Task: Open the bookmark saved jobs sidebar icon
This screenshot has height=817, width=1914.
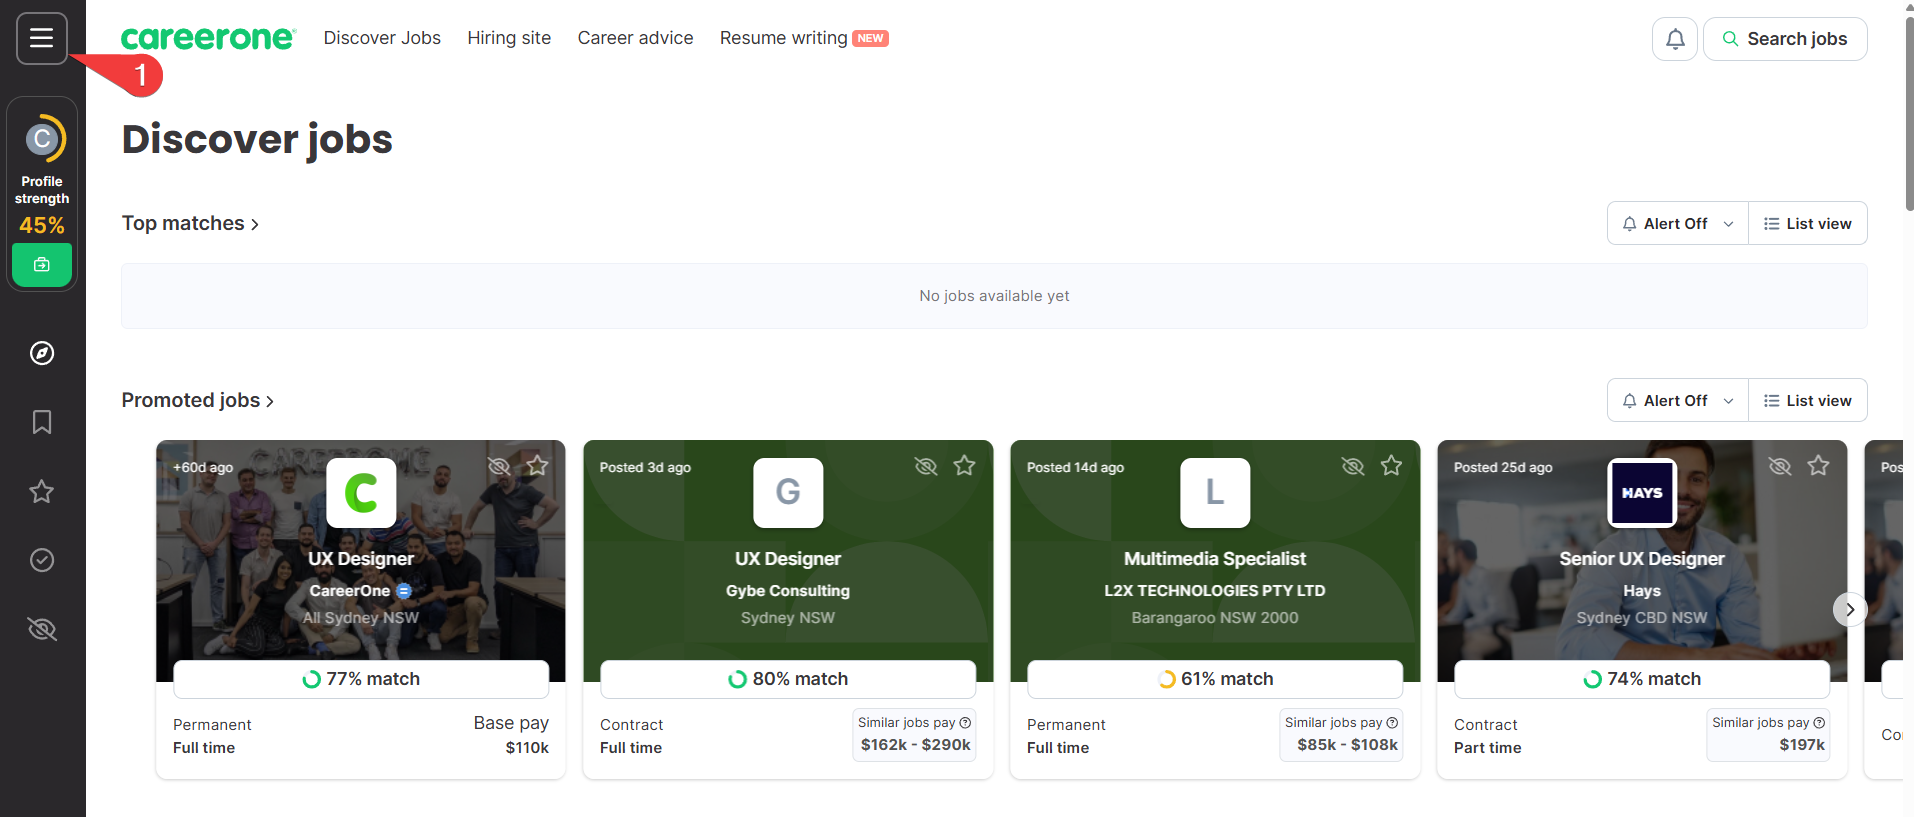Action: point(42,422)
